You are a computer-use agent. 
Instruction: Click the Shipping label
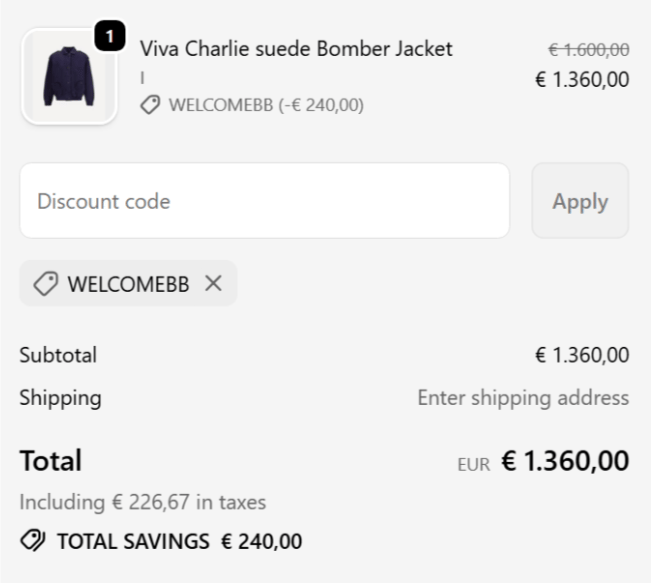pos(60,398)
